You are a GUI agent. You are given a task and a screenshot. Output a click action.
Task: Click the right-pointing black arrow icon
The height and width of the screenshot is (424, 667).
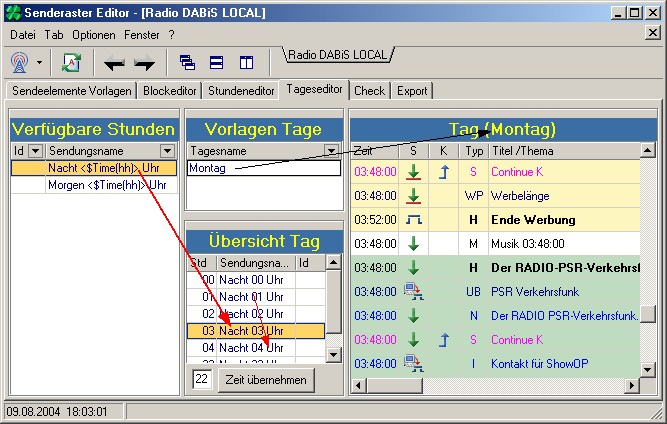145,63
